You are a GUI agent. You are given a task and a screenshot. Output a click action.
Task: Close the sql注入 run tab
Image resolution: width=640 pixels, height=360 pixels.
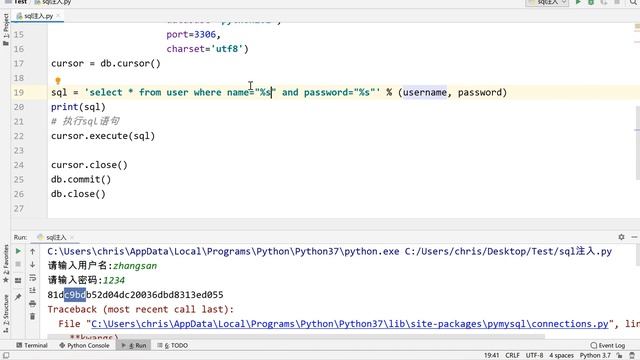(72, 237)
